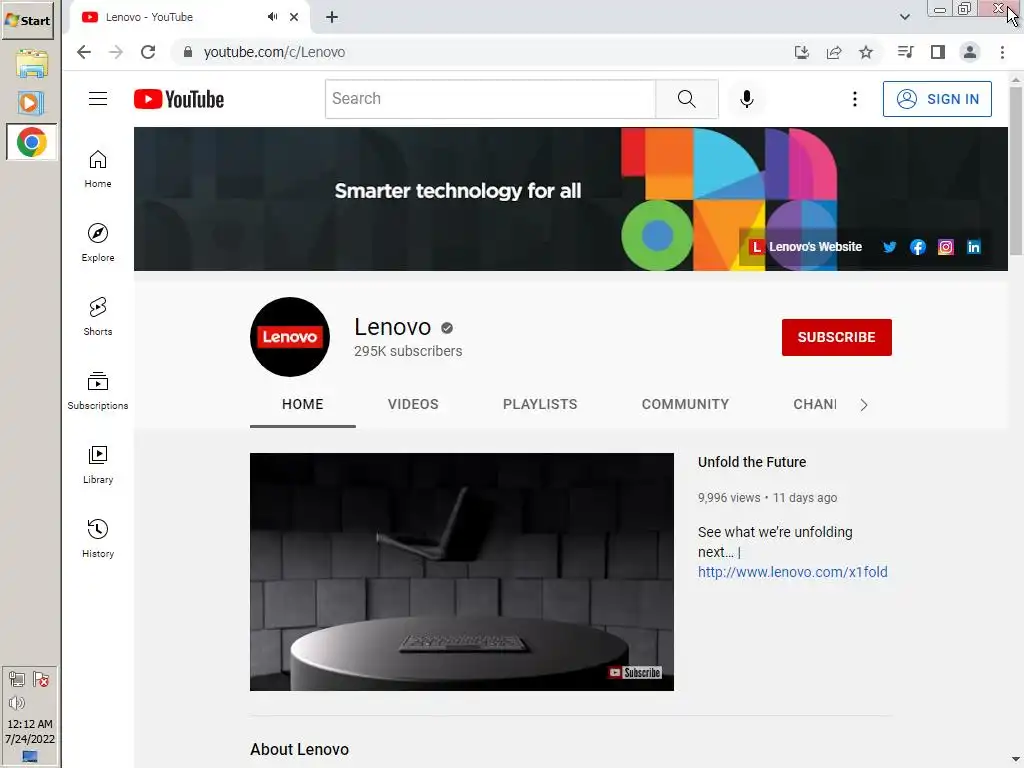This screenshot has width=1024, height=768.
Task: Click the site lock icon
Action: pos(188,52)
